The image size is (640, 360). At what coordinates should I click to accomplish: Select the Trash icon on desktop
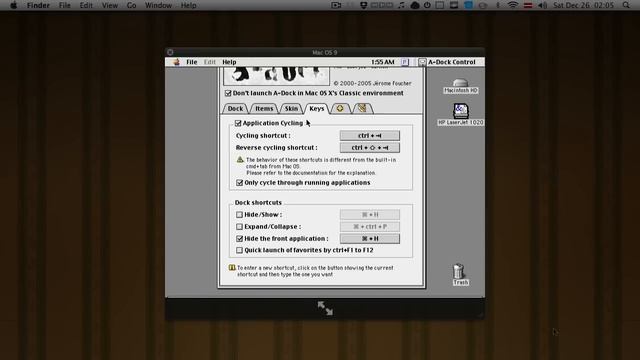point(460,274)
